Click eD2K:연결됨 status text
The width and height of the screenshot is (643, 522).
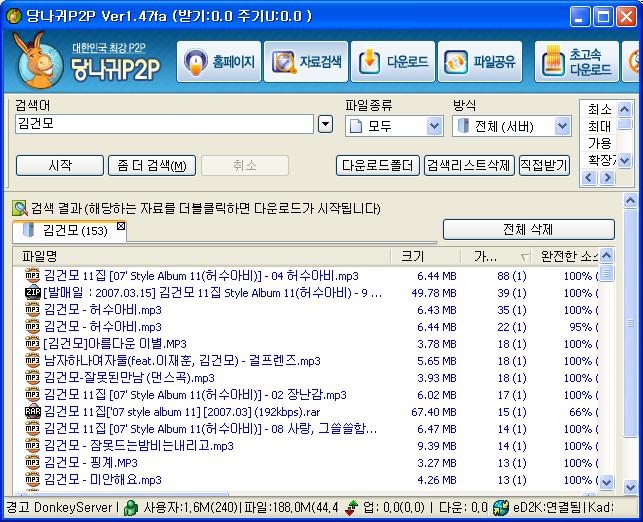(549, 508)
